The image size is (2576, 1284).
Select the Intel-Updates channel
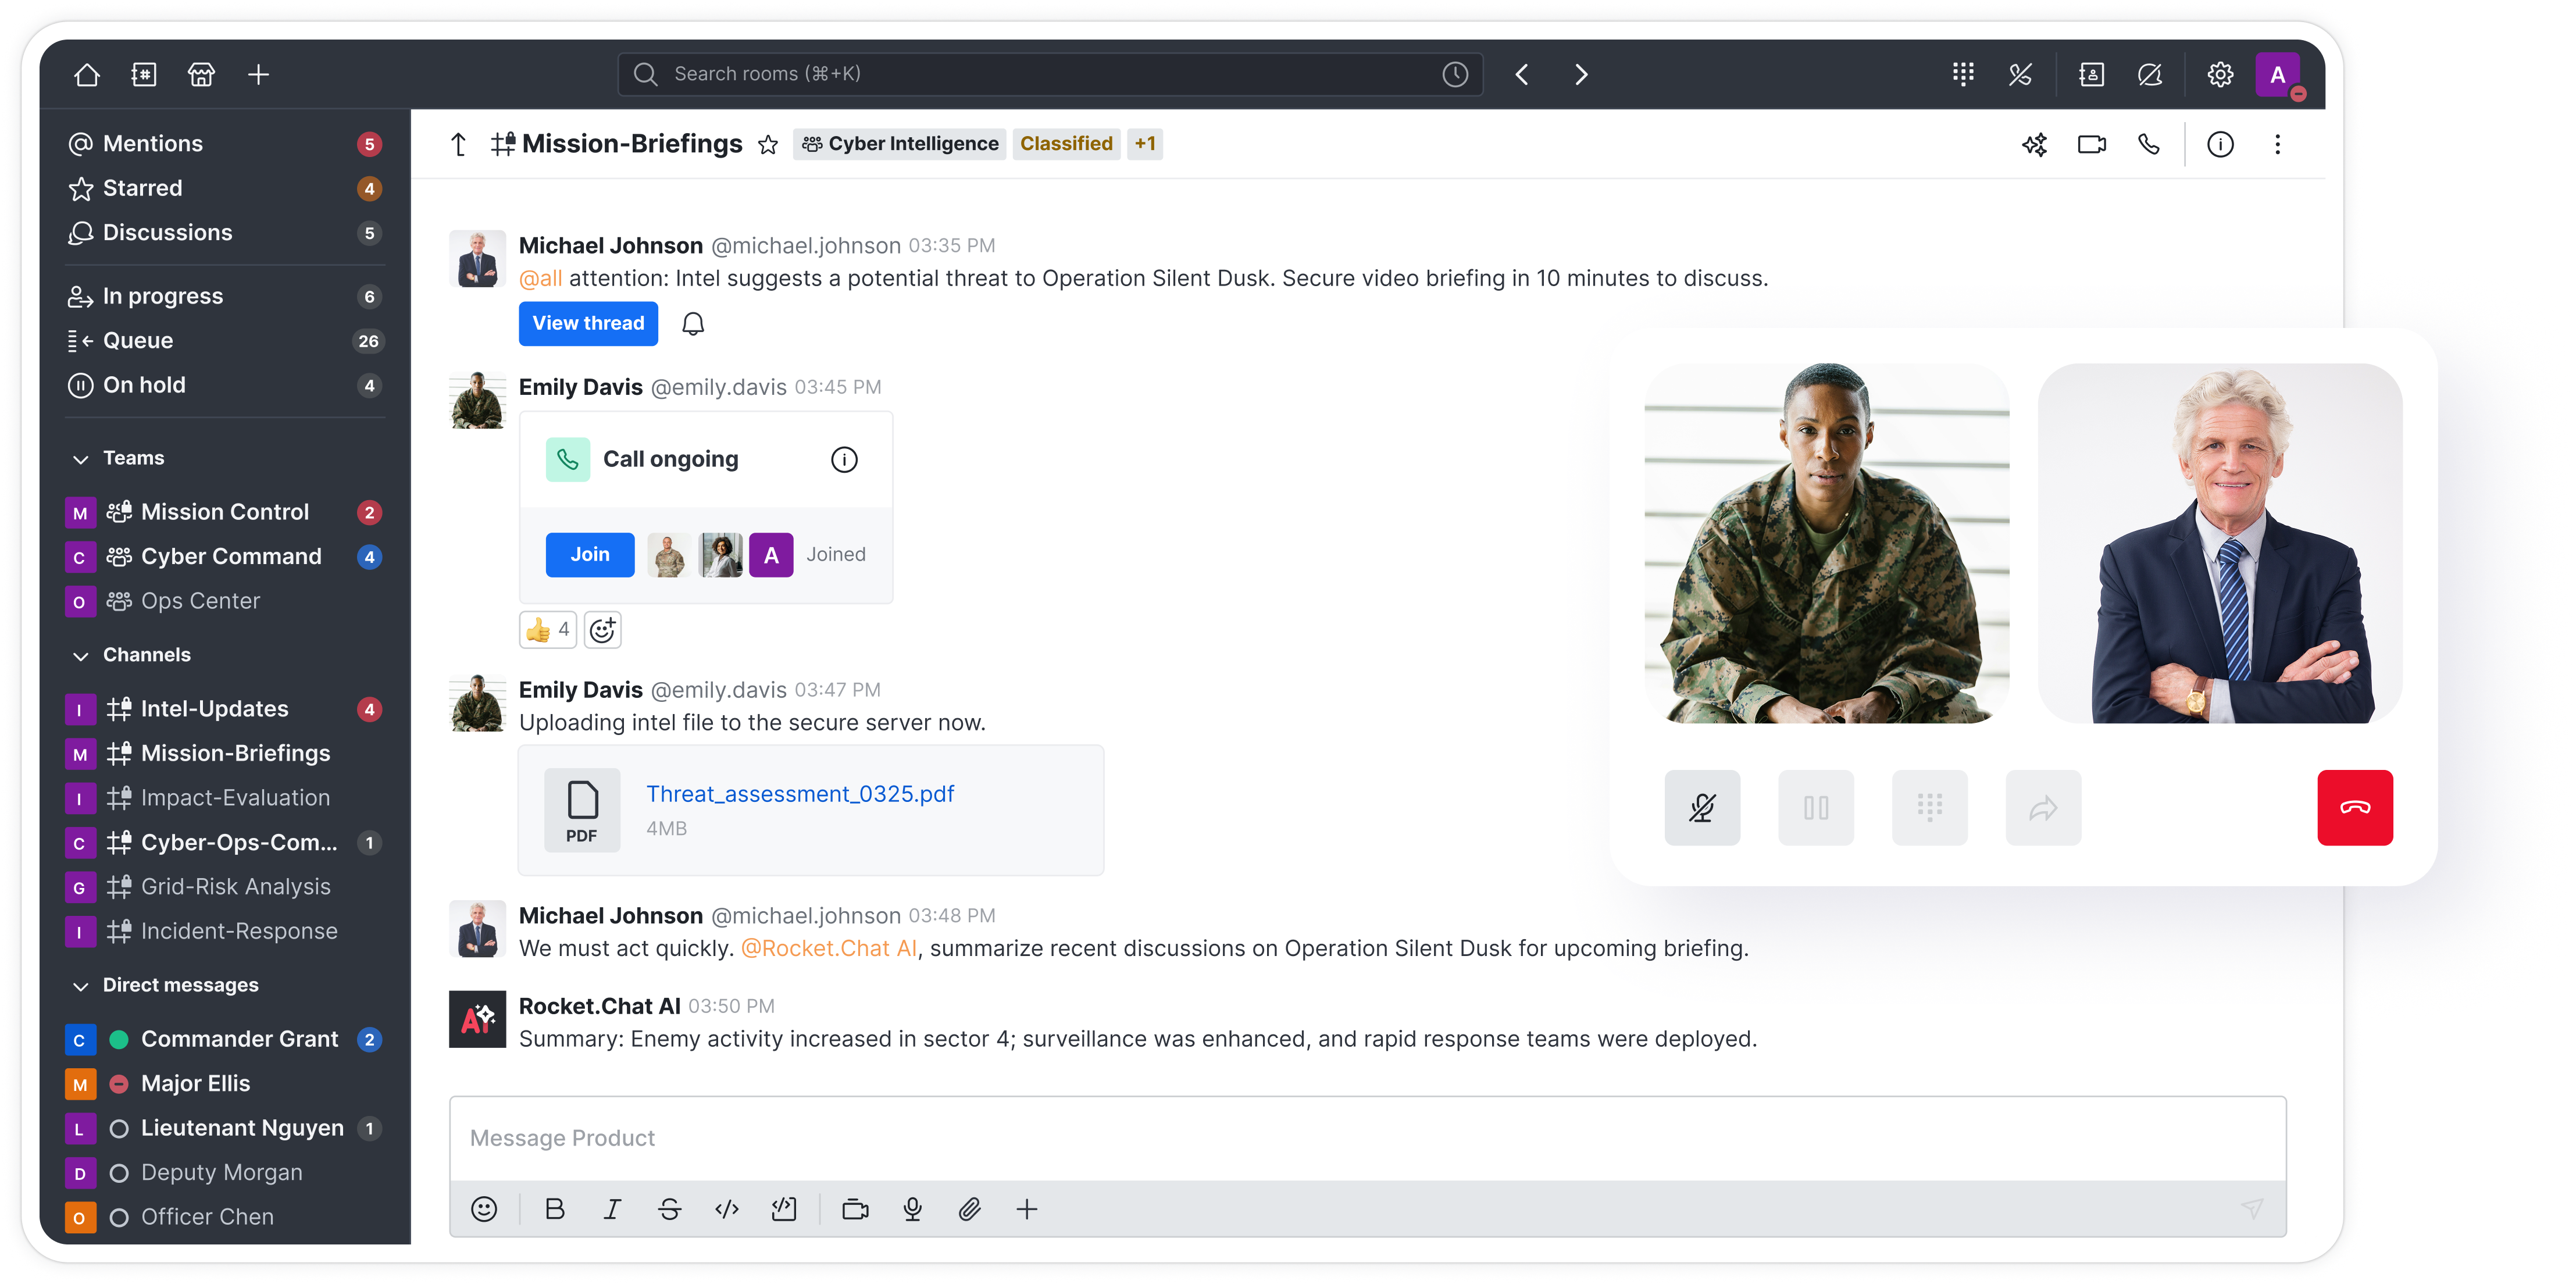(214, 709)
